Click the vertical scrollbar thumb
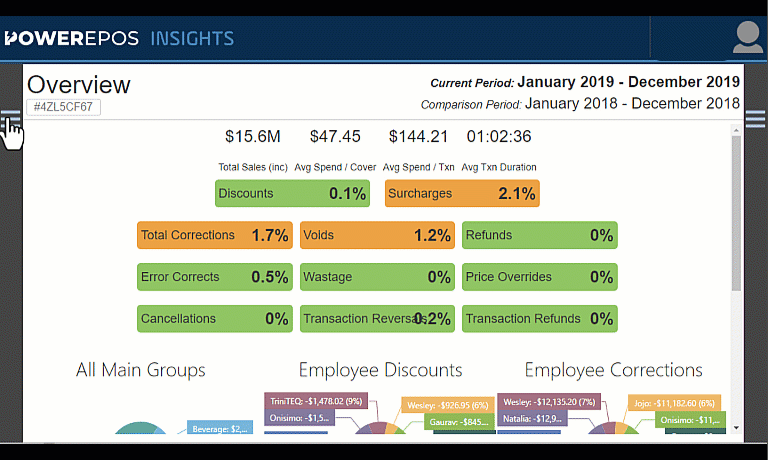Image resolution: width=768 pixels, height=460 pixels. (736, 213)
